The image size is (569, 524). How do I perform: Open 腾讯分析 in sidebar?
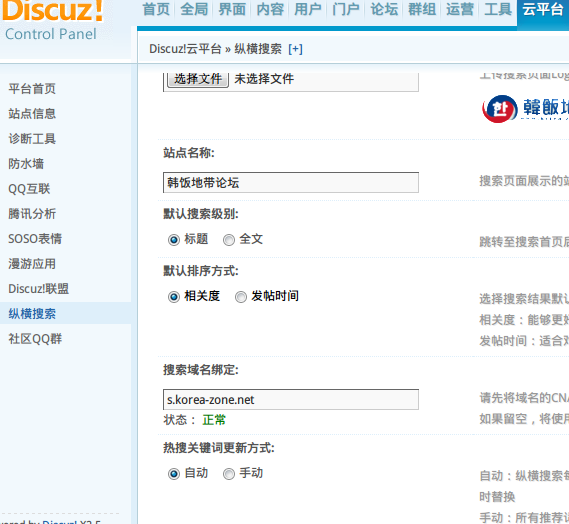(x=32, y=214)
